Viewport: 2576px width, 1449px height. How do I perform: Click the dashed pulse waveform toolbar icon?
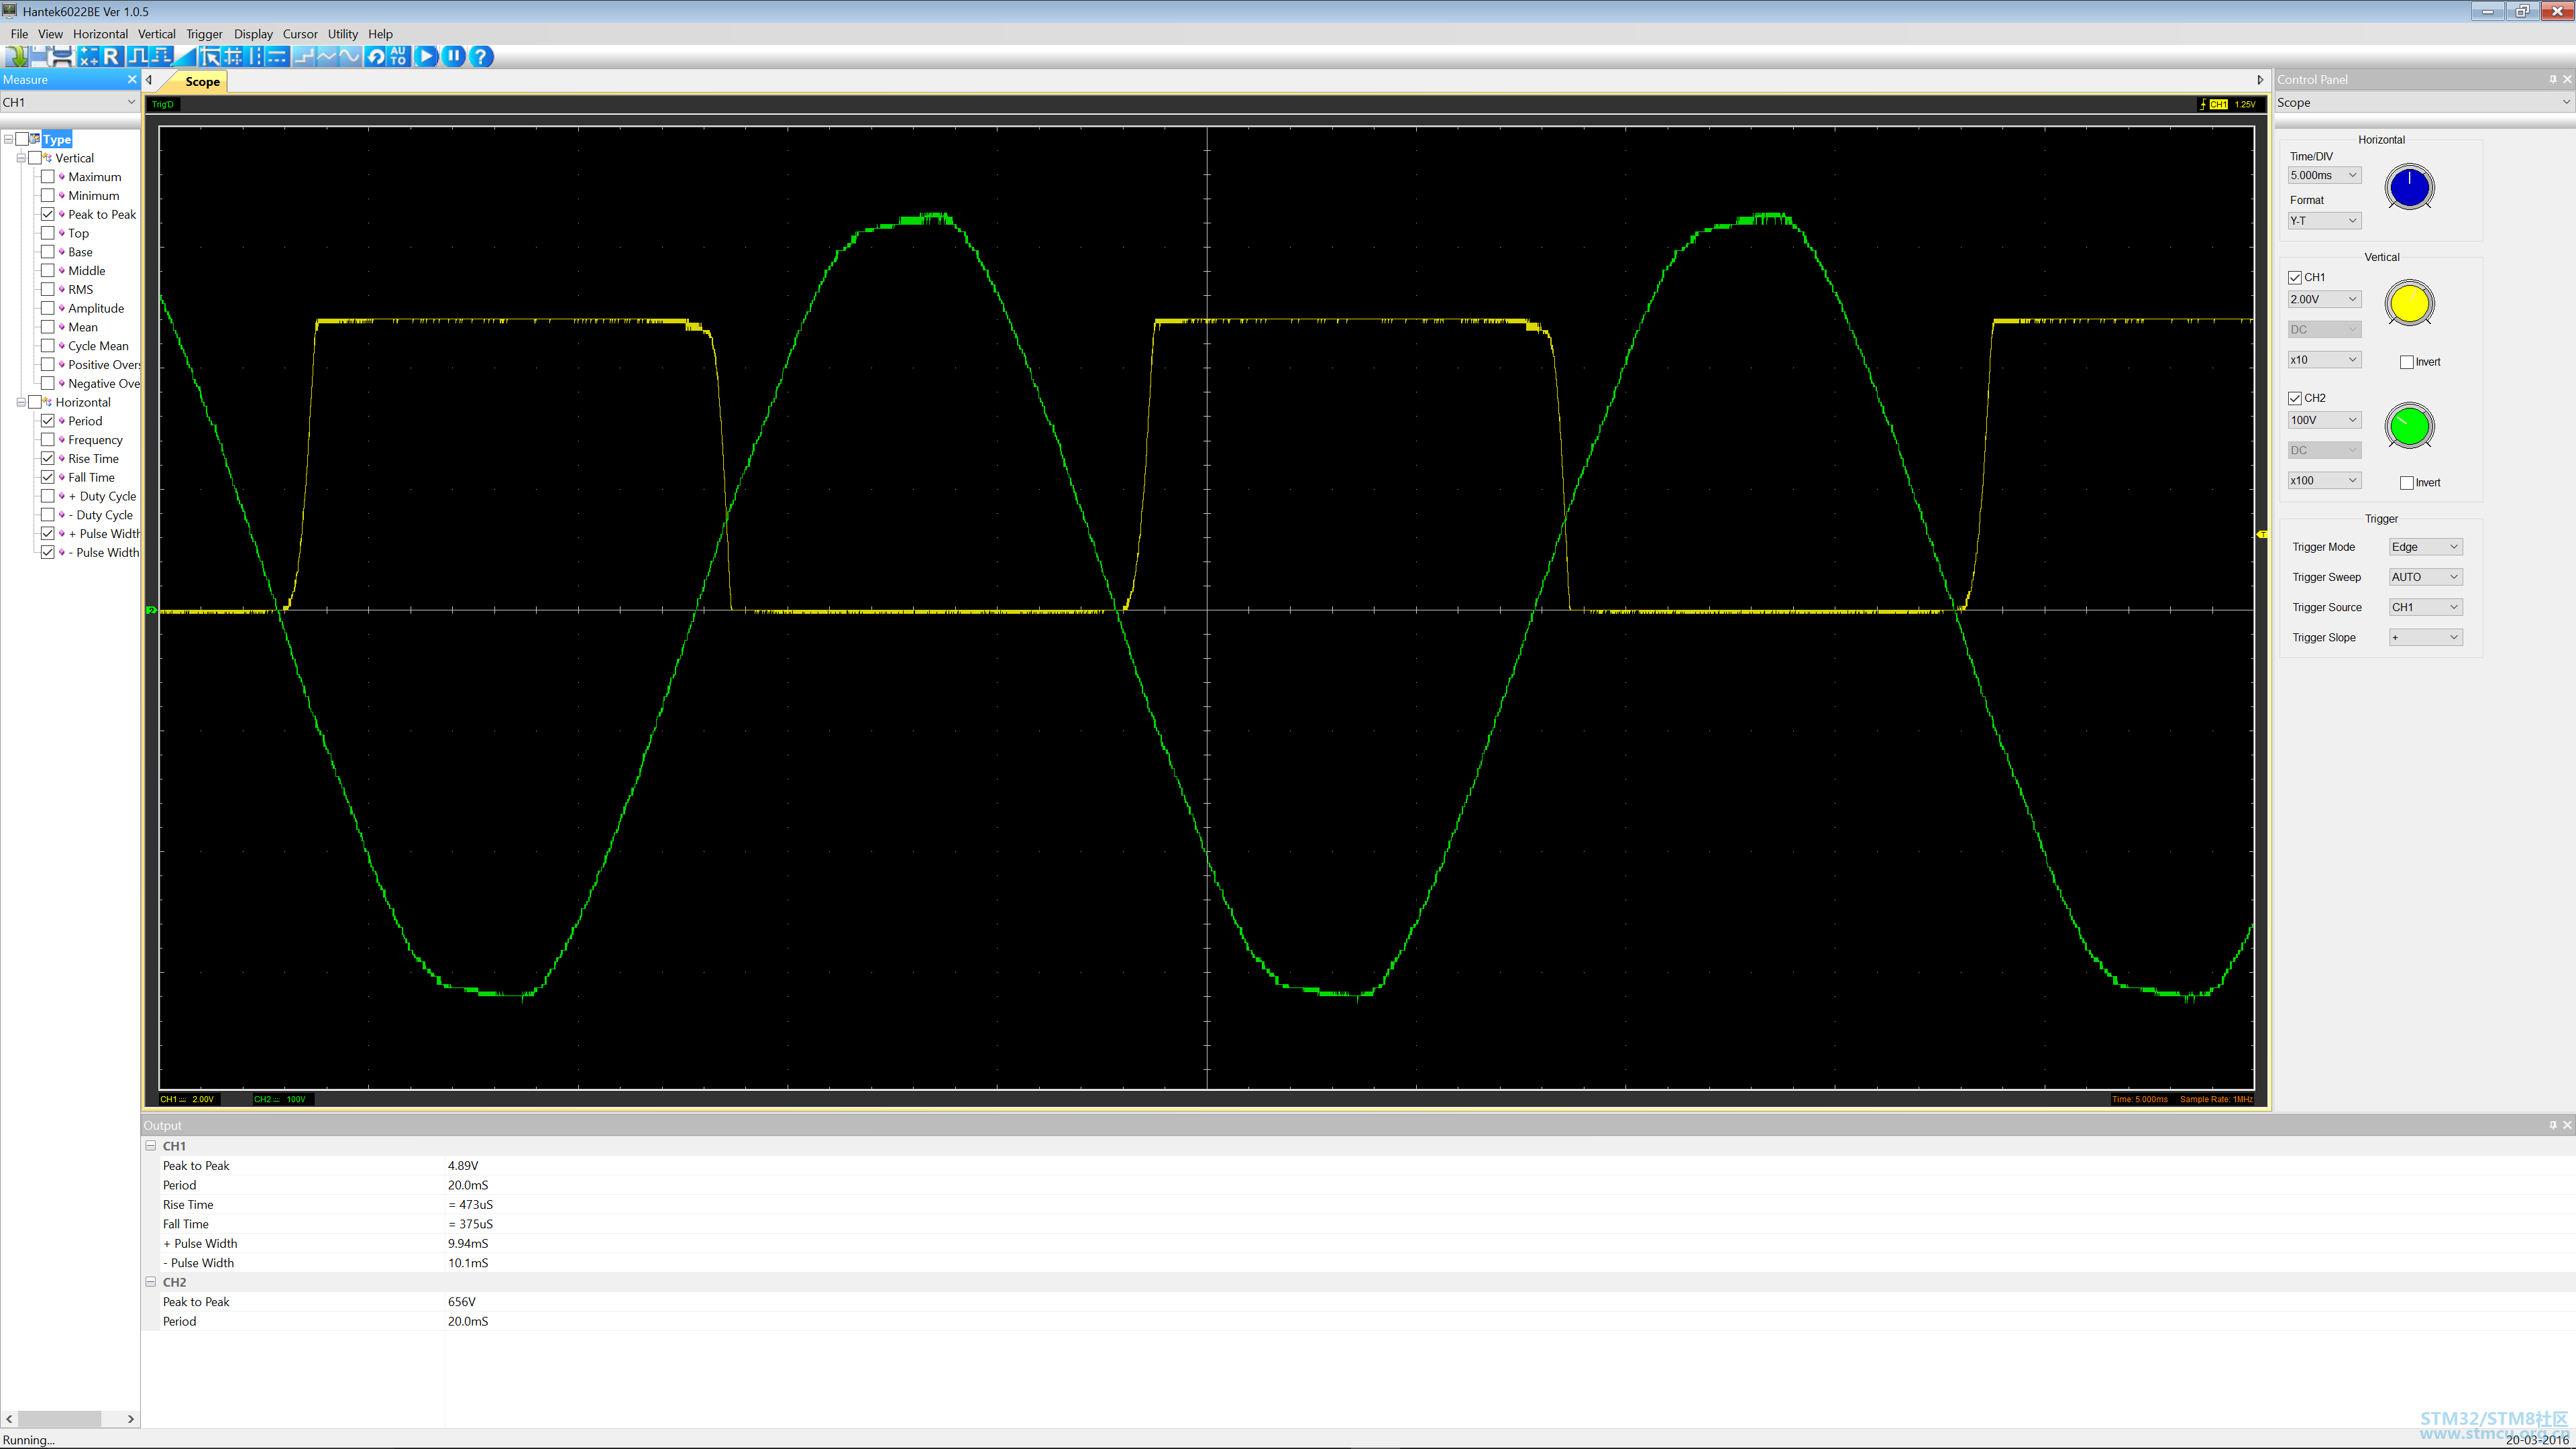pos(161,56)
